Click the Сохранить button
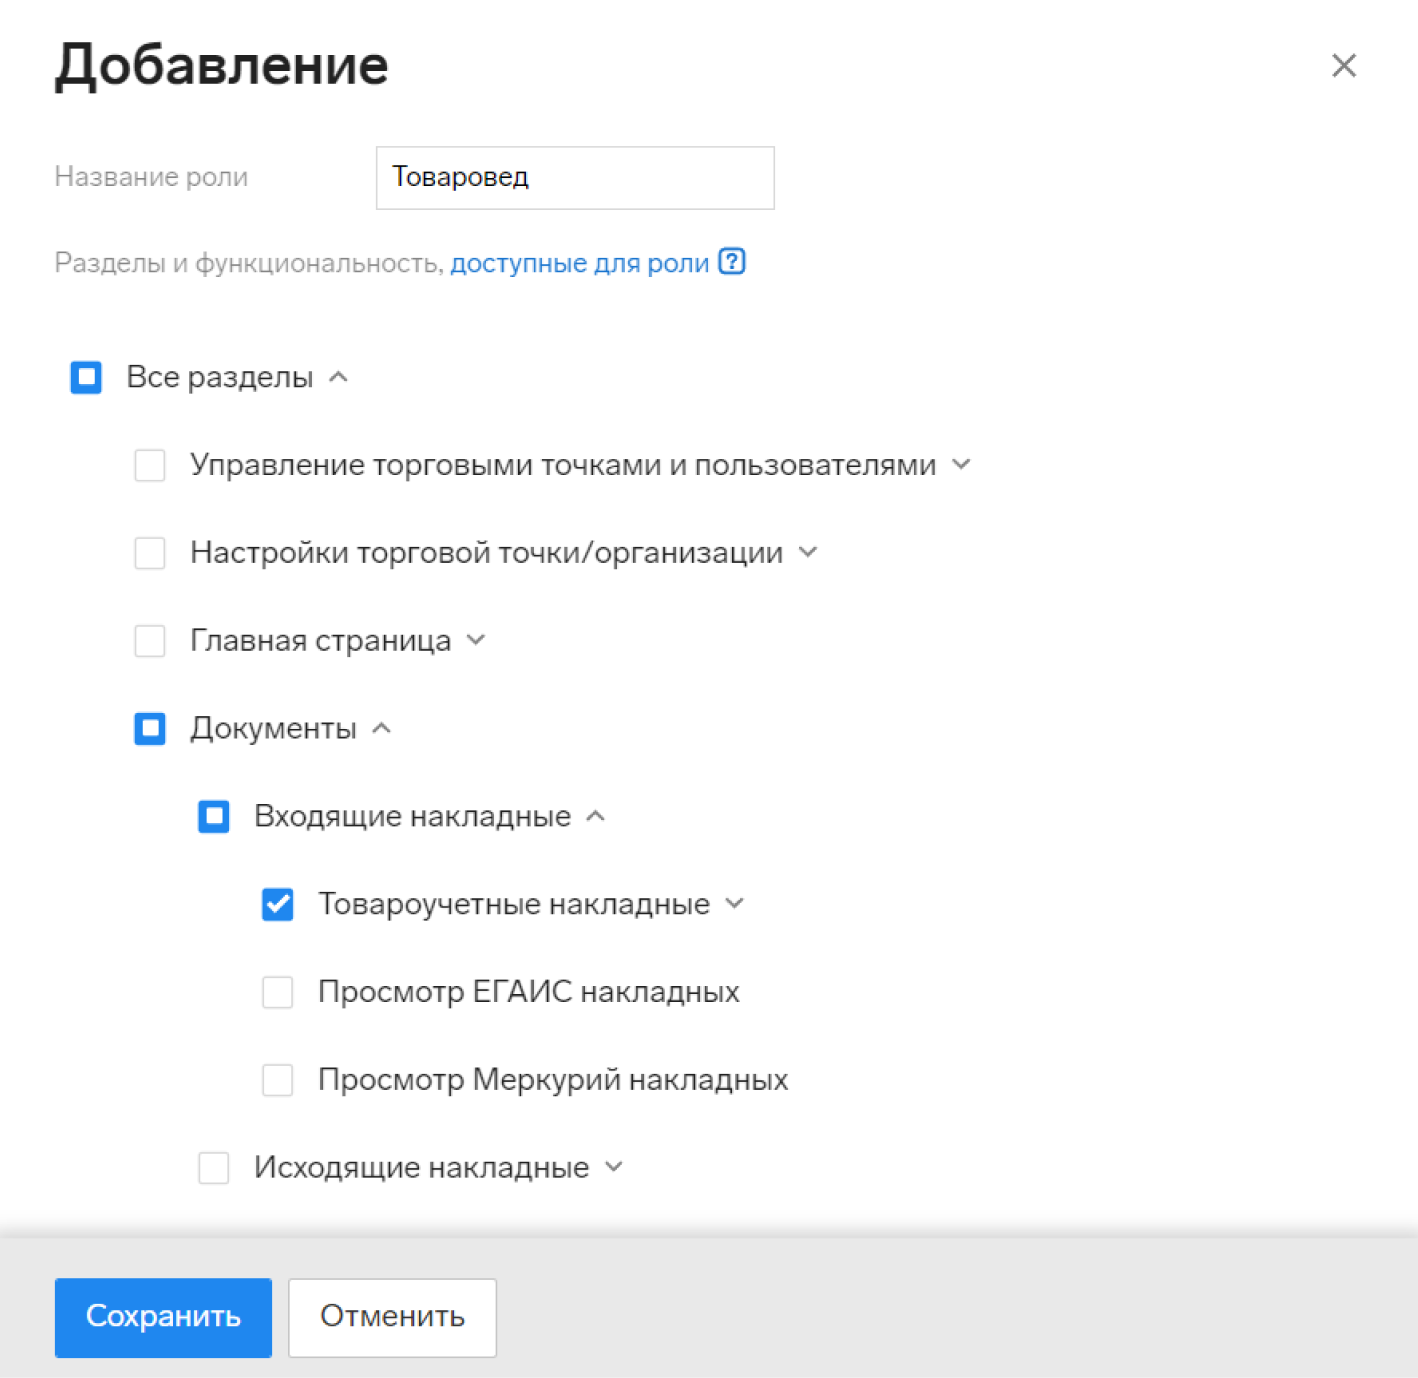This screenshot has height=1378, width=1418. pyautogui.click(x=163, y=1317)
